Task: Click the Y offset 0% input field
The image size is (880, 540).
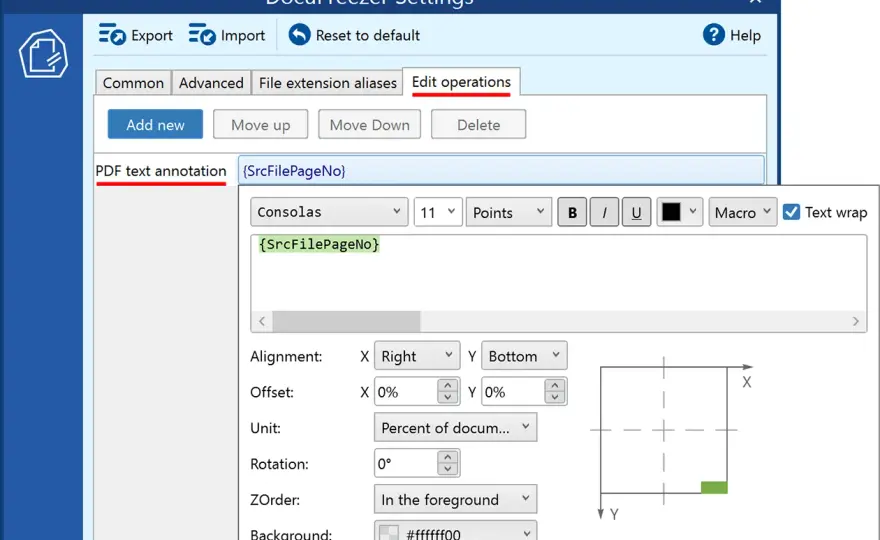Action: point(513,392)
